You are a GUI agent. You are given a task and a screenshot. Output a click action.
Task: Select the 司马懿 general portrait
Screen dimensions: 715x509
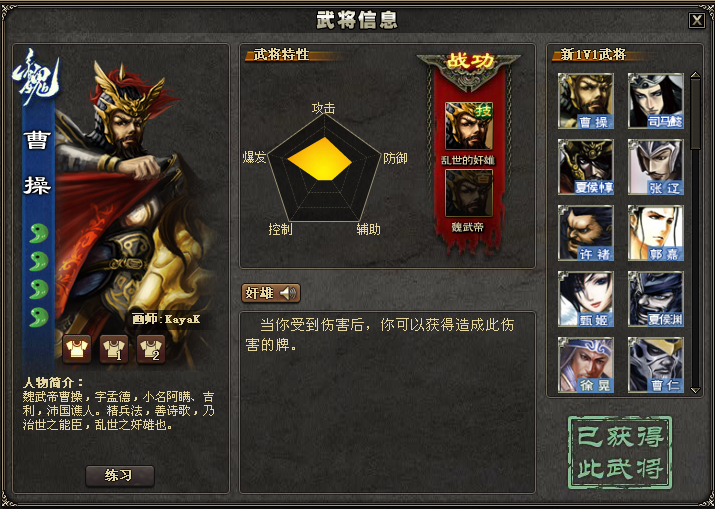pos(655,101)
